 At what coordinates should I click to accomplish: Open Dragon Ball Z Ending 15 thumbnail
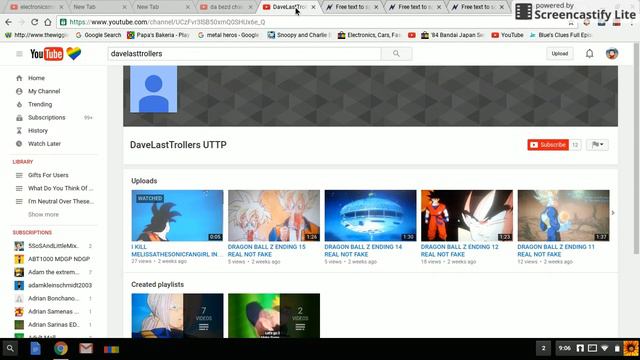(x=274, y=216)
